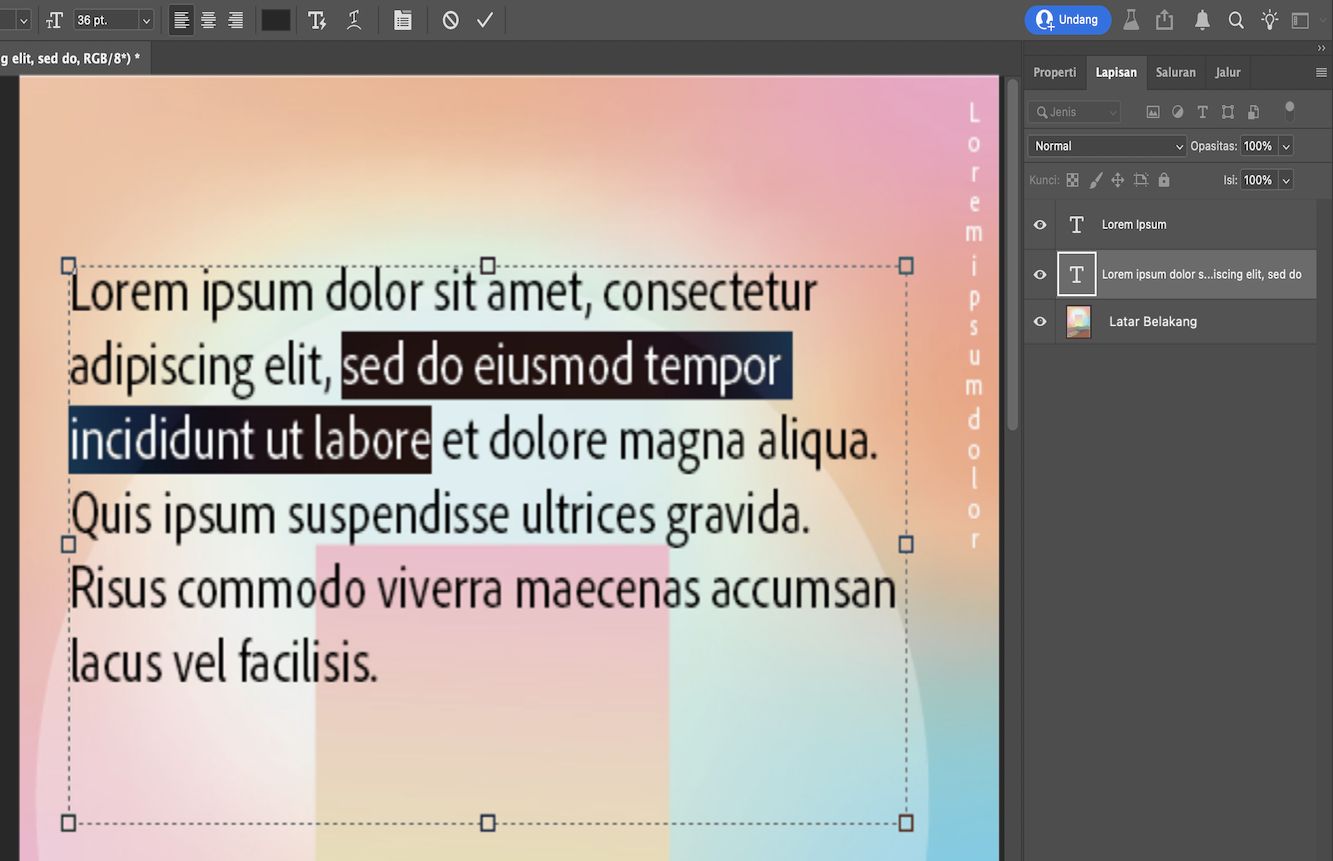The height and width of the screenshot is (861, 1333).
Task: Toggle visibility of the Lorem Ipsum layer
Action: click(x=1039, y=224)
